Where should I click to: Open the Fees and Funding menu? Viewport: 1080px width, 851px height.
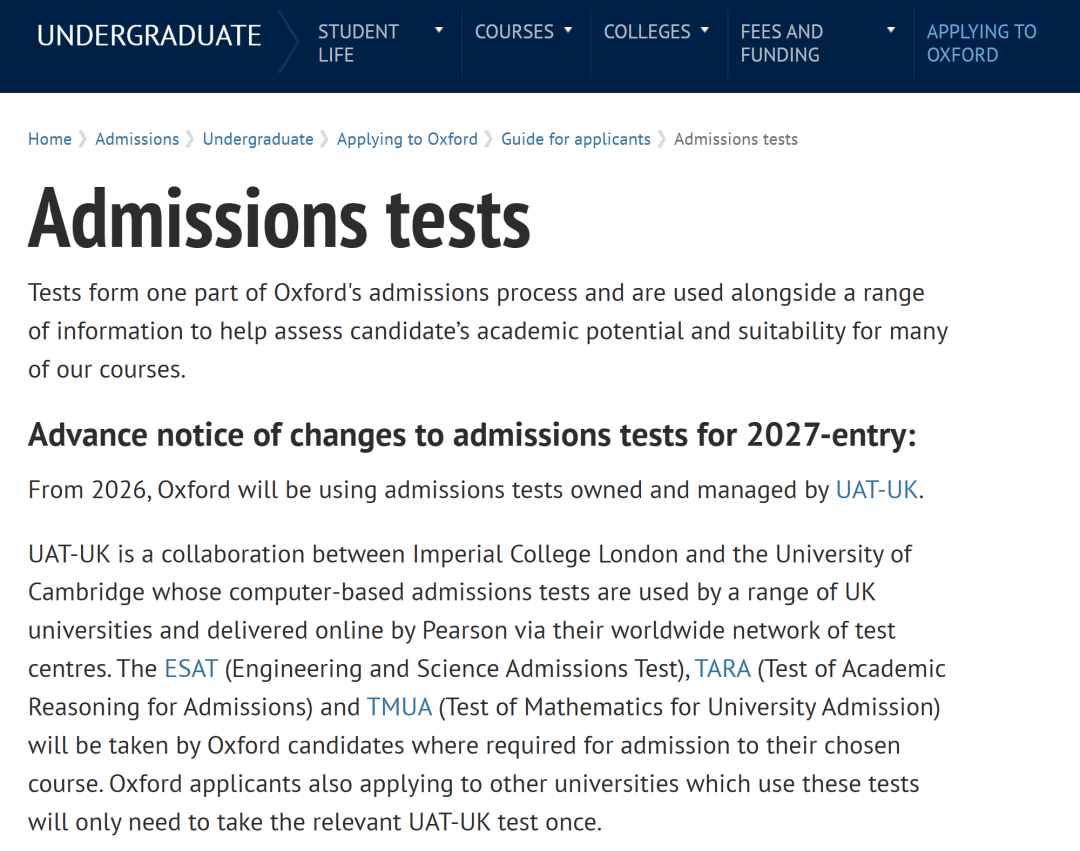(x=781, y=43)
